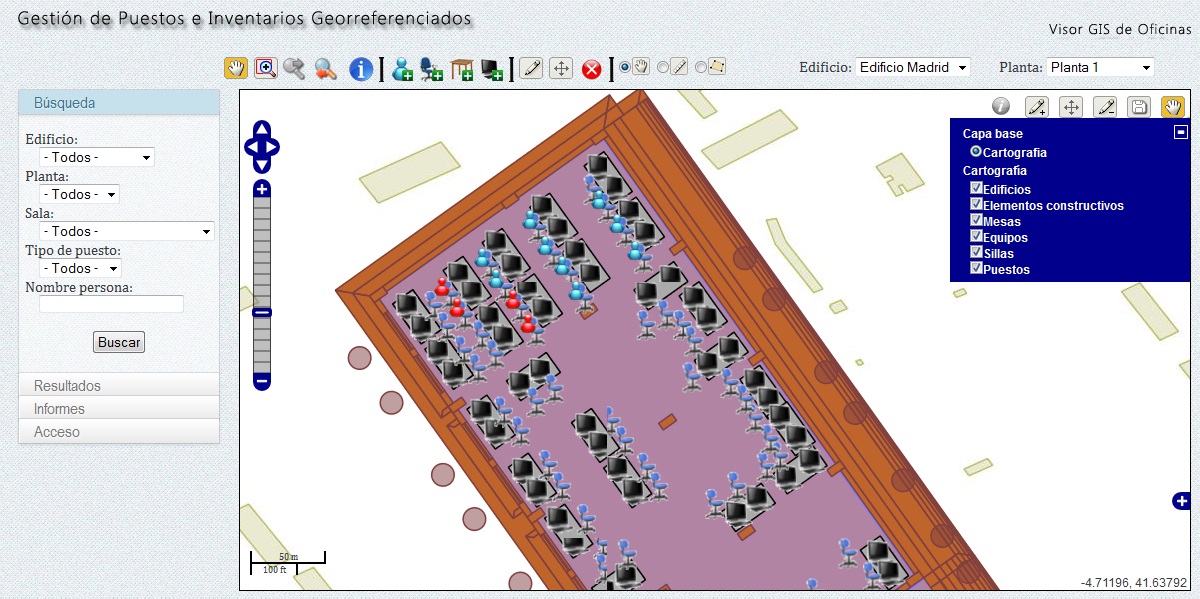Click the zoom slider handle

tap(262, 312)
